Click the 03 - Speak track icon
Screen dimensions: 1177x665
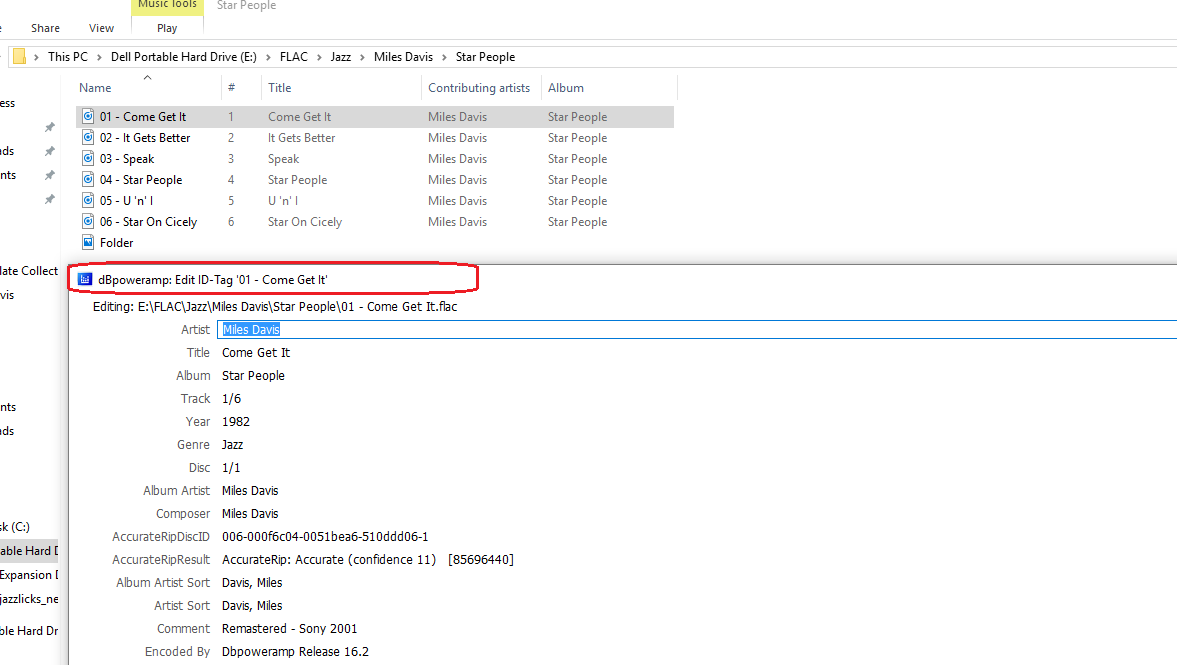tap(88, 159)
